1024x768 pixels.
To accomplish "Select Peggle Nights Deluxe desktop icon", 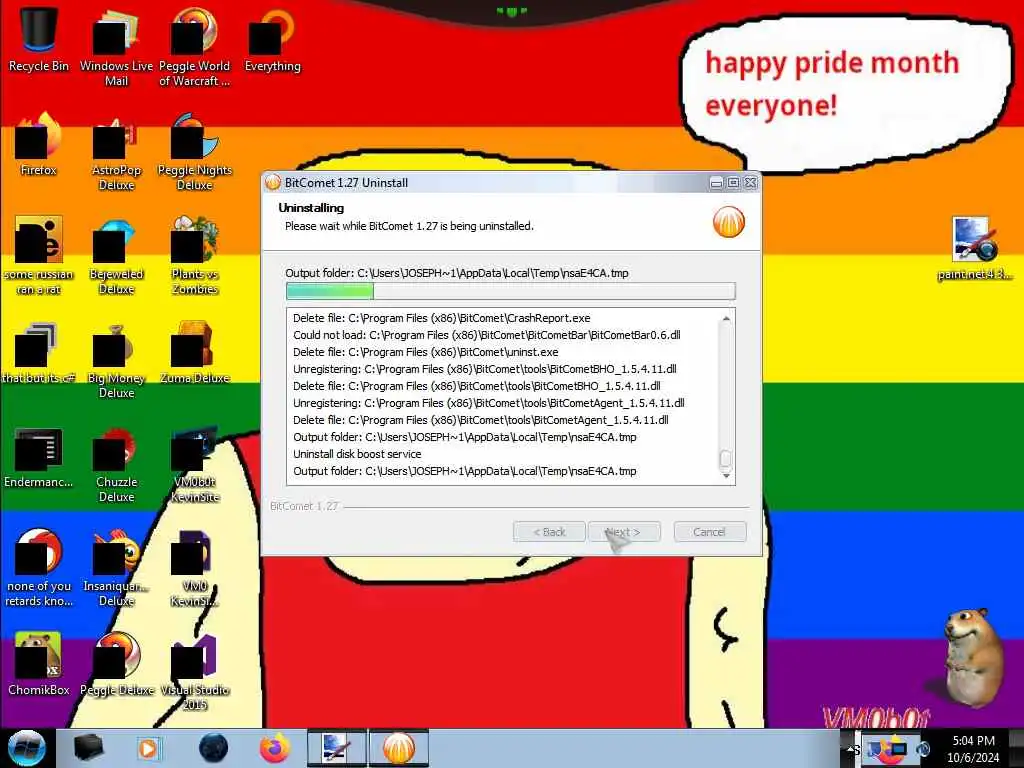I will pos(194,152).
